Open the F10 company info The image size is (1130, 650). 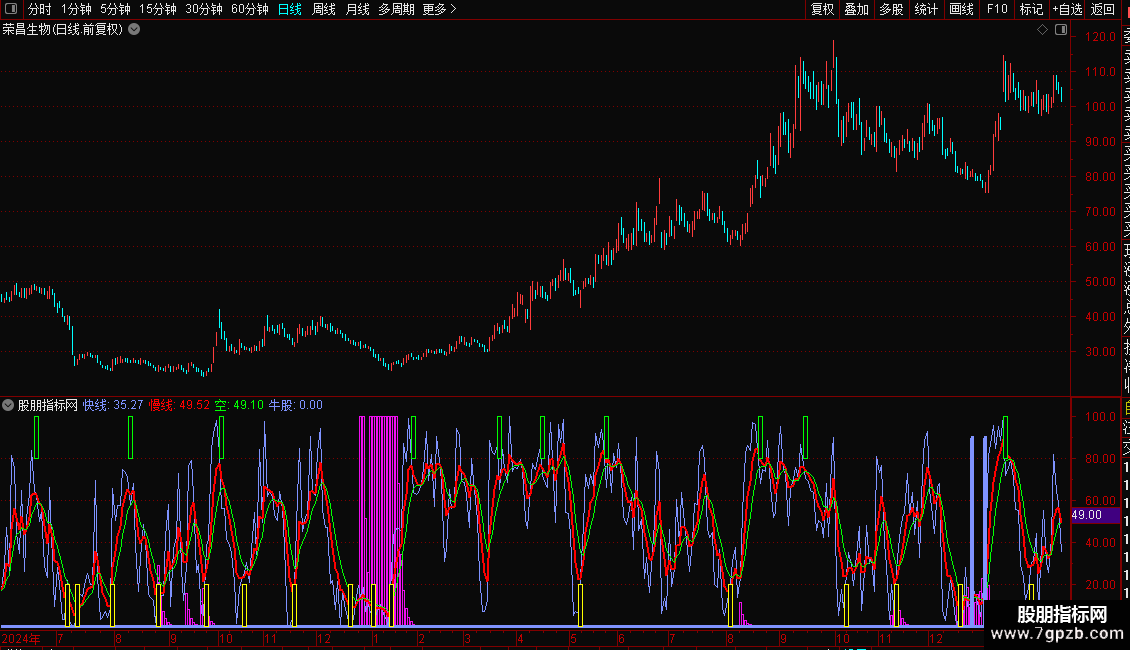pyautogui.click(x=997, y=9)
